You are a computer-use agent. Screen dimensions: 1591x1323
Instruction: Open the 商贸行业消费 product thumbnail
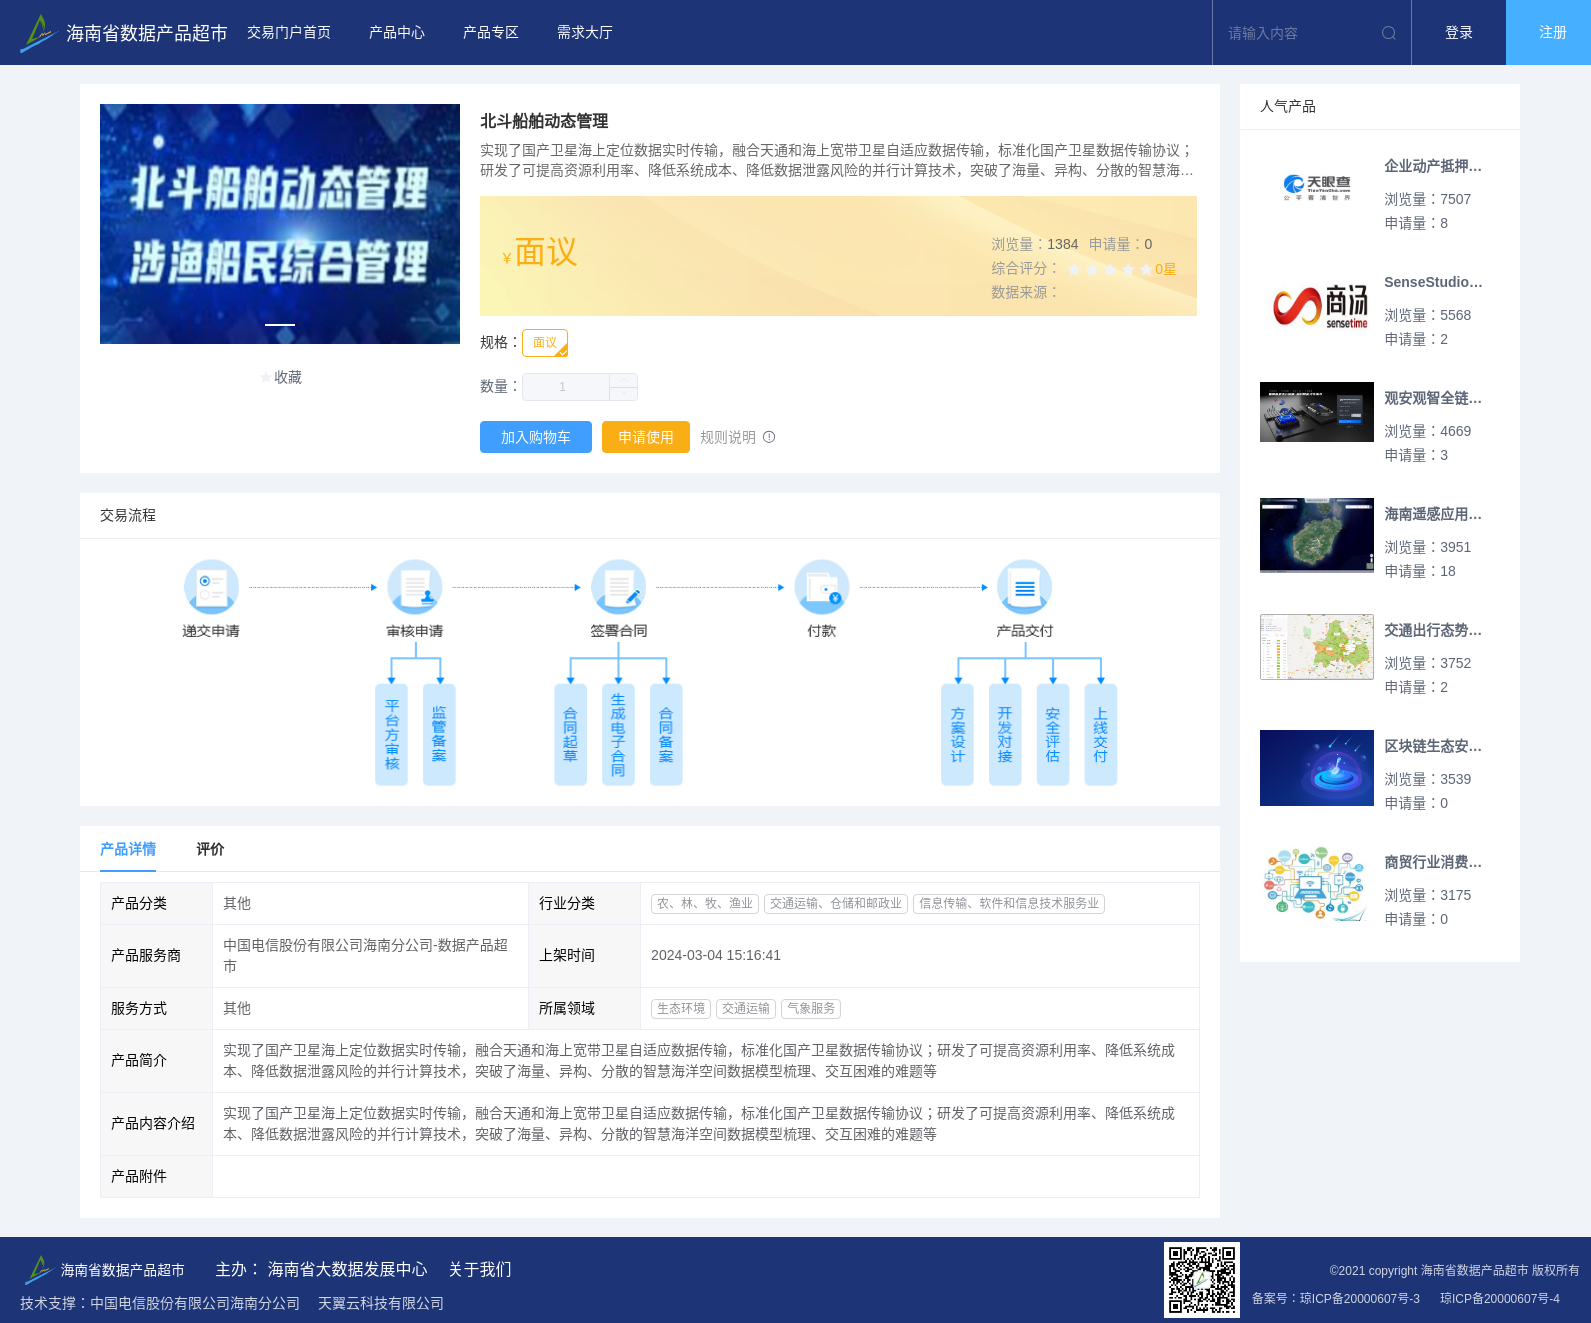tap(1317, 884)
